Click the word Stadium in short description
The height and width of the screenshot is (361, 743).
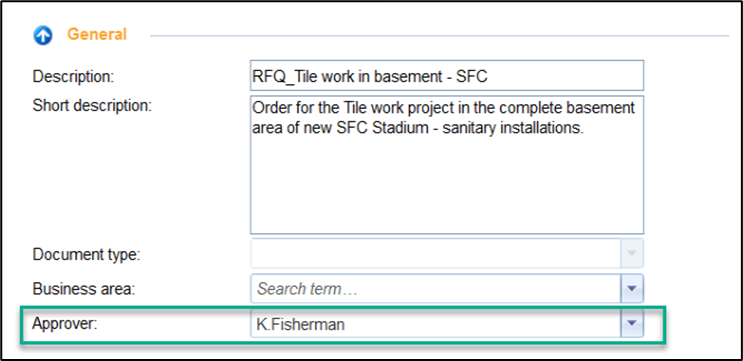(405, 128)
